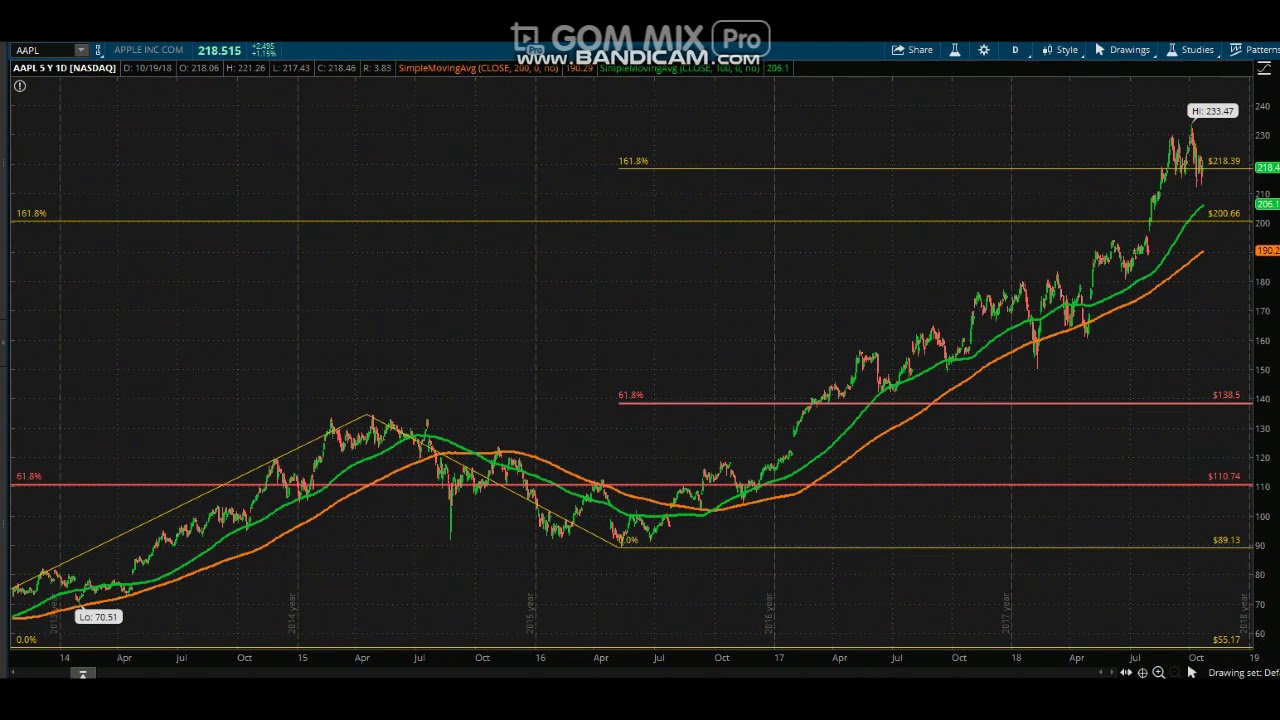Click the expand-collapse time axis icon

point(1126,673)
